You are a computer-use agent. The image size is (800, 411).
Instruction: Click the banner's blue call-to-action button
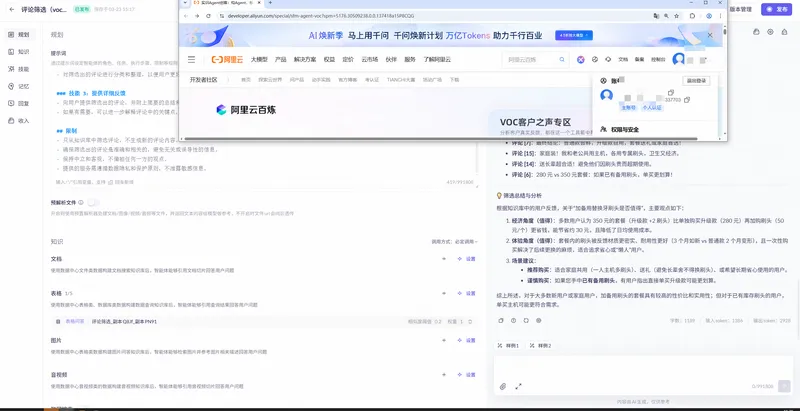[576, 36]
